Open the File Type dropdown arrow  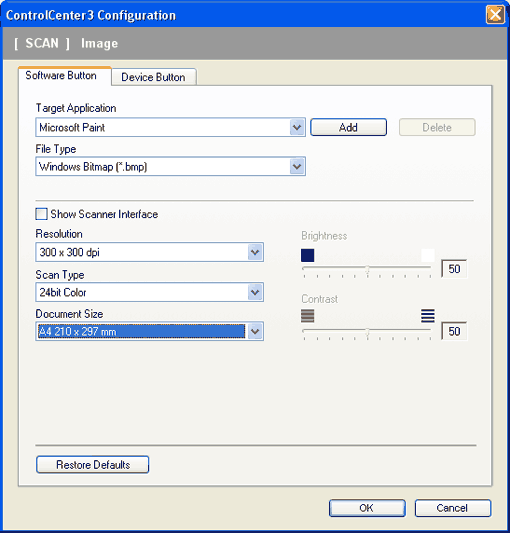pyautogui.click(x=297, y=167)
